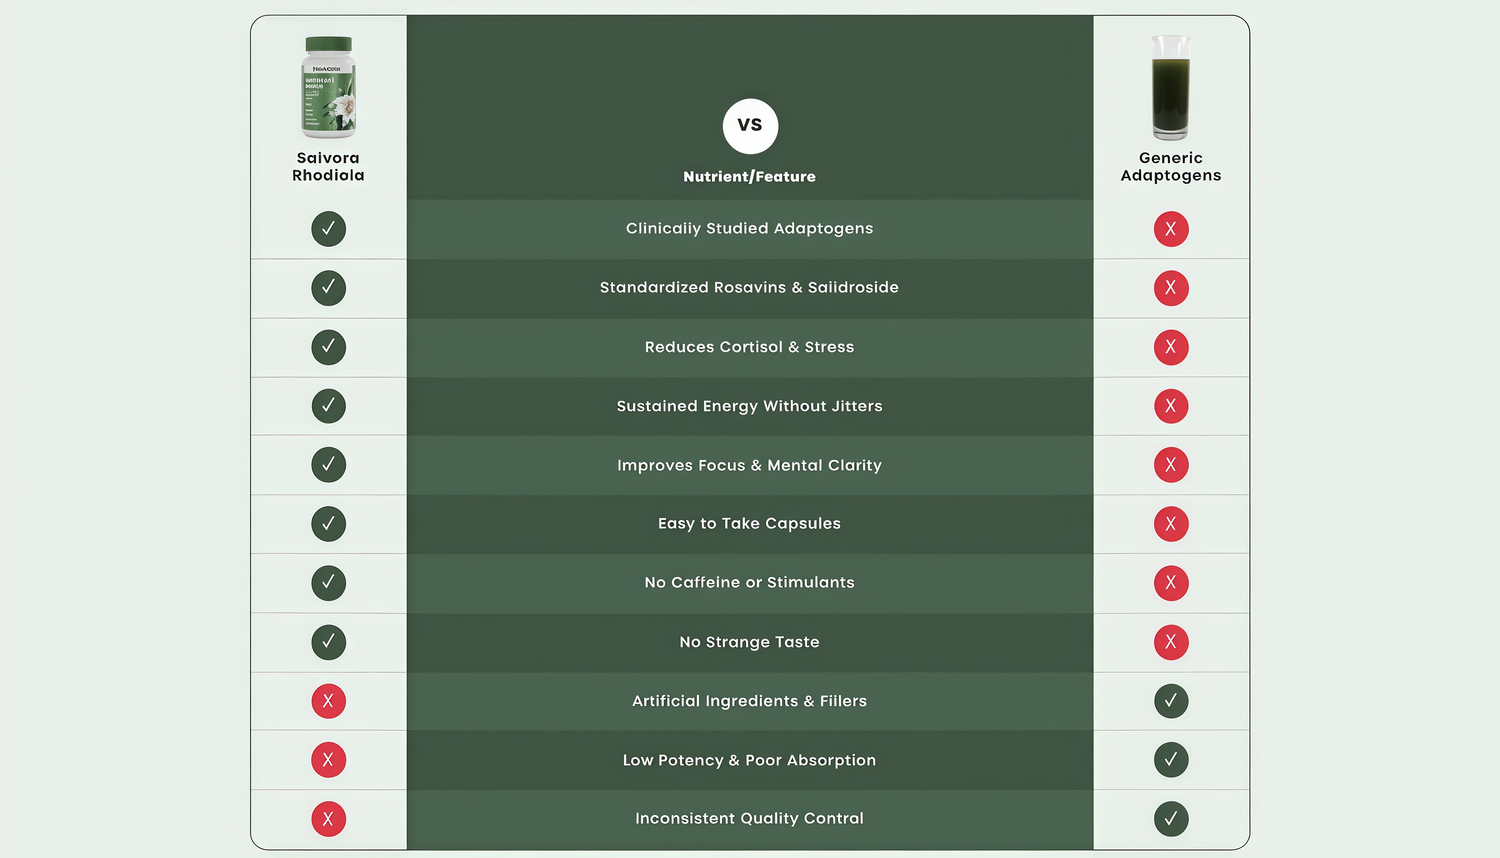Click Generic red X for Clinically Studied Adaptogens
The height and width of the screenshot is (858, 1500).
click(1170, 229)
